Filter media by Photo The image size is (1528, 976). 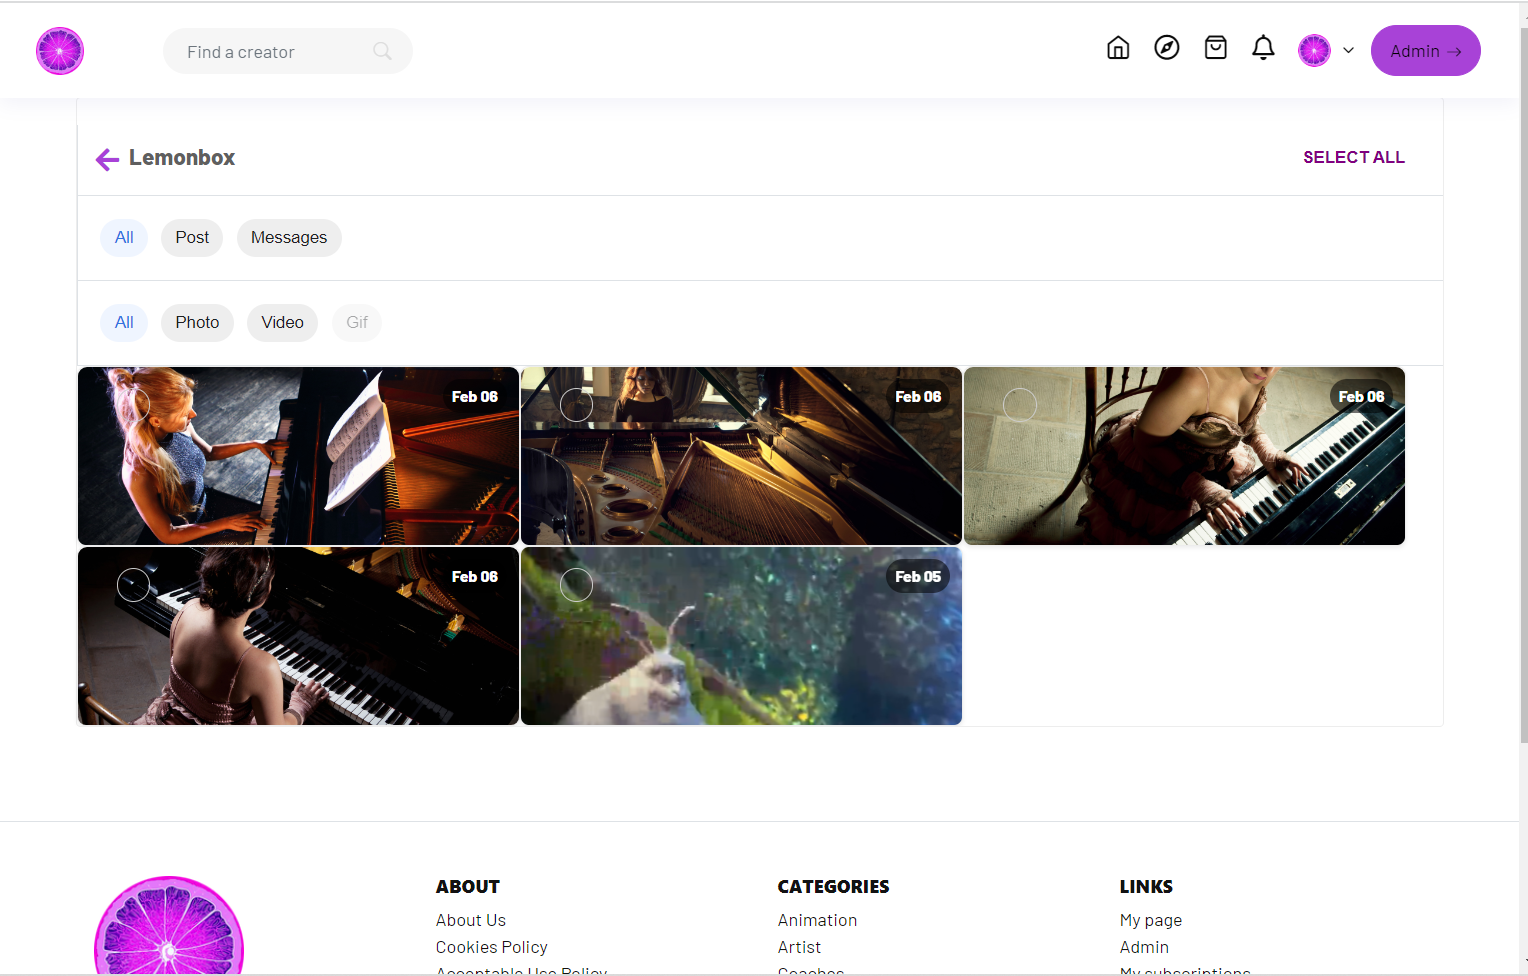197,323
